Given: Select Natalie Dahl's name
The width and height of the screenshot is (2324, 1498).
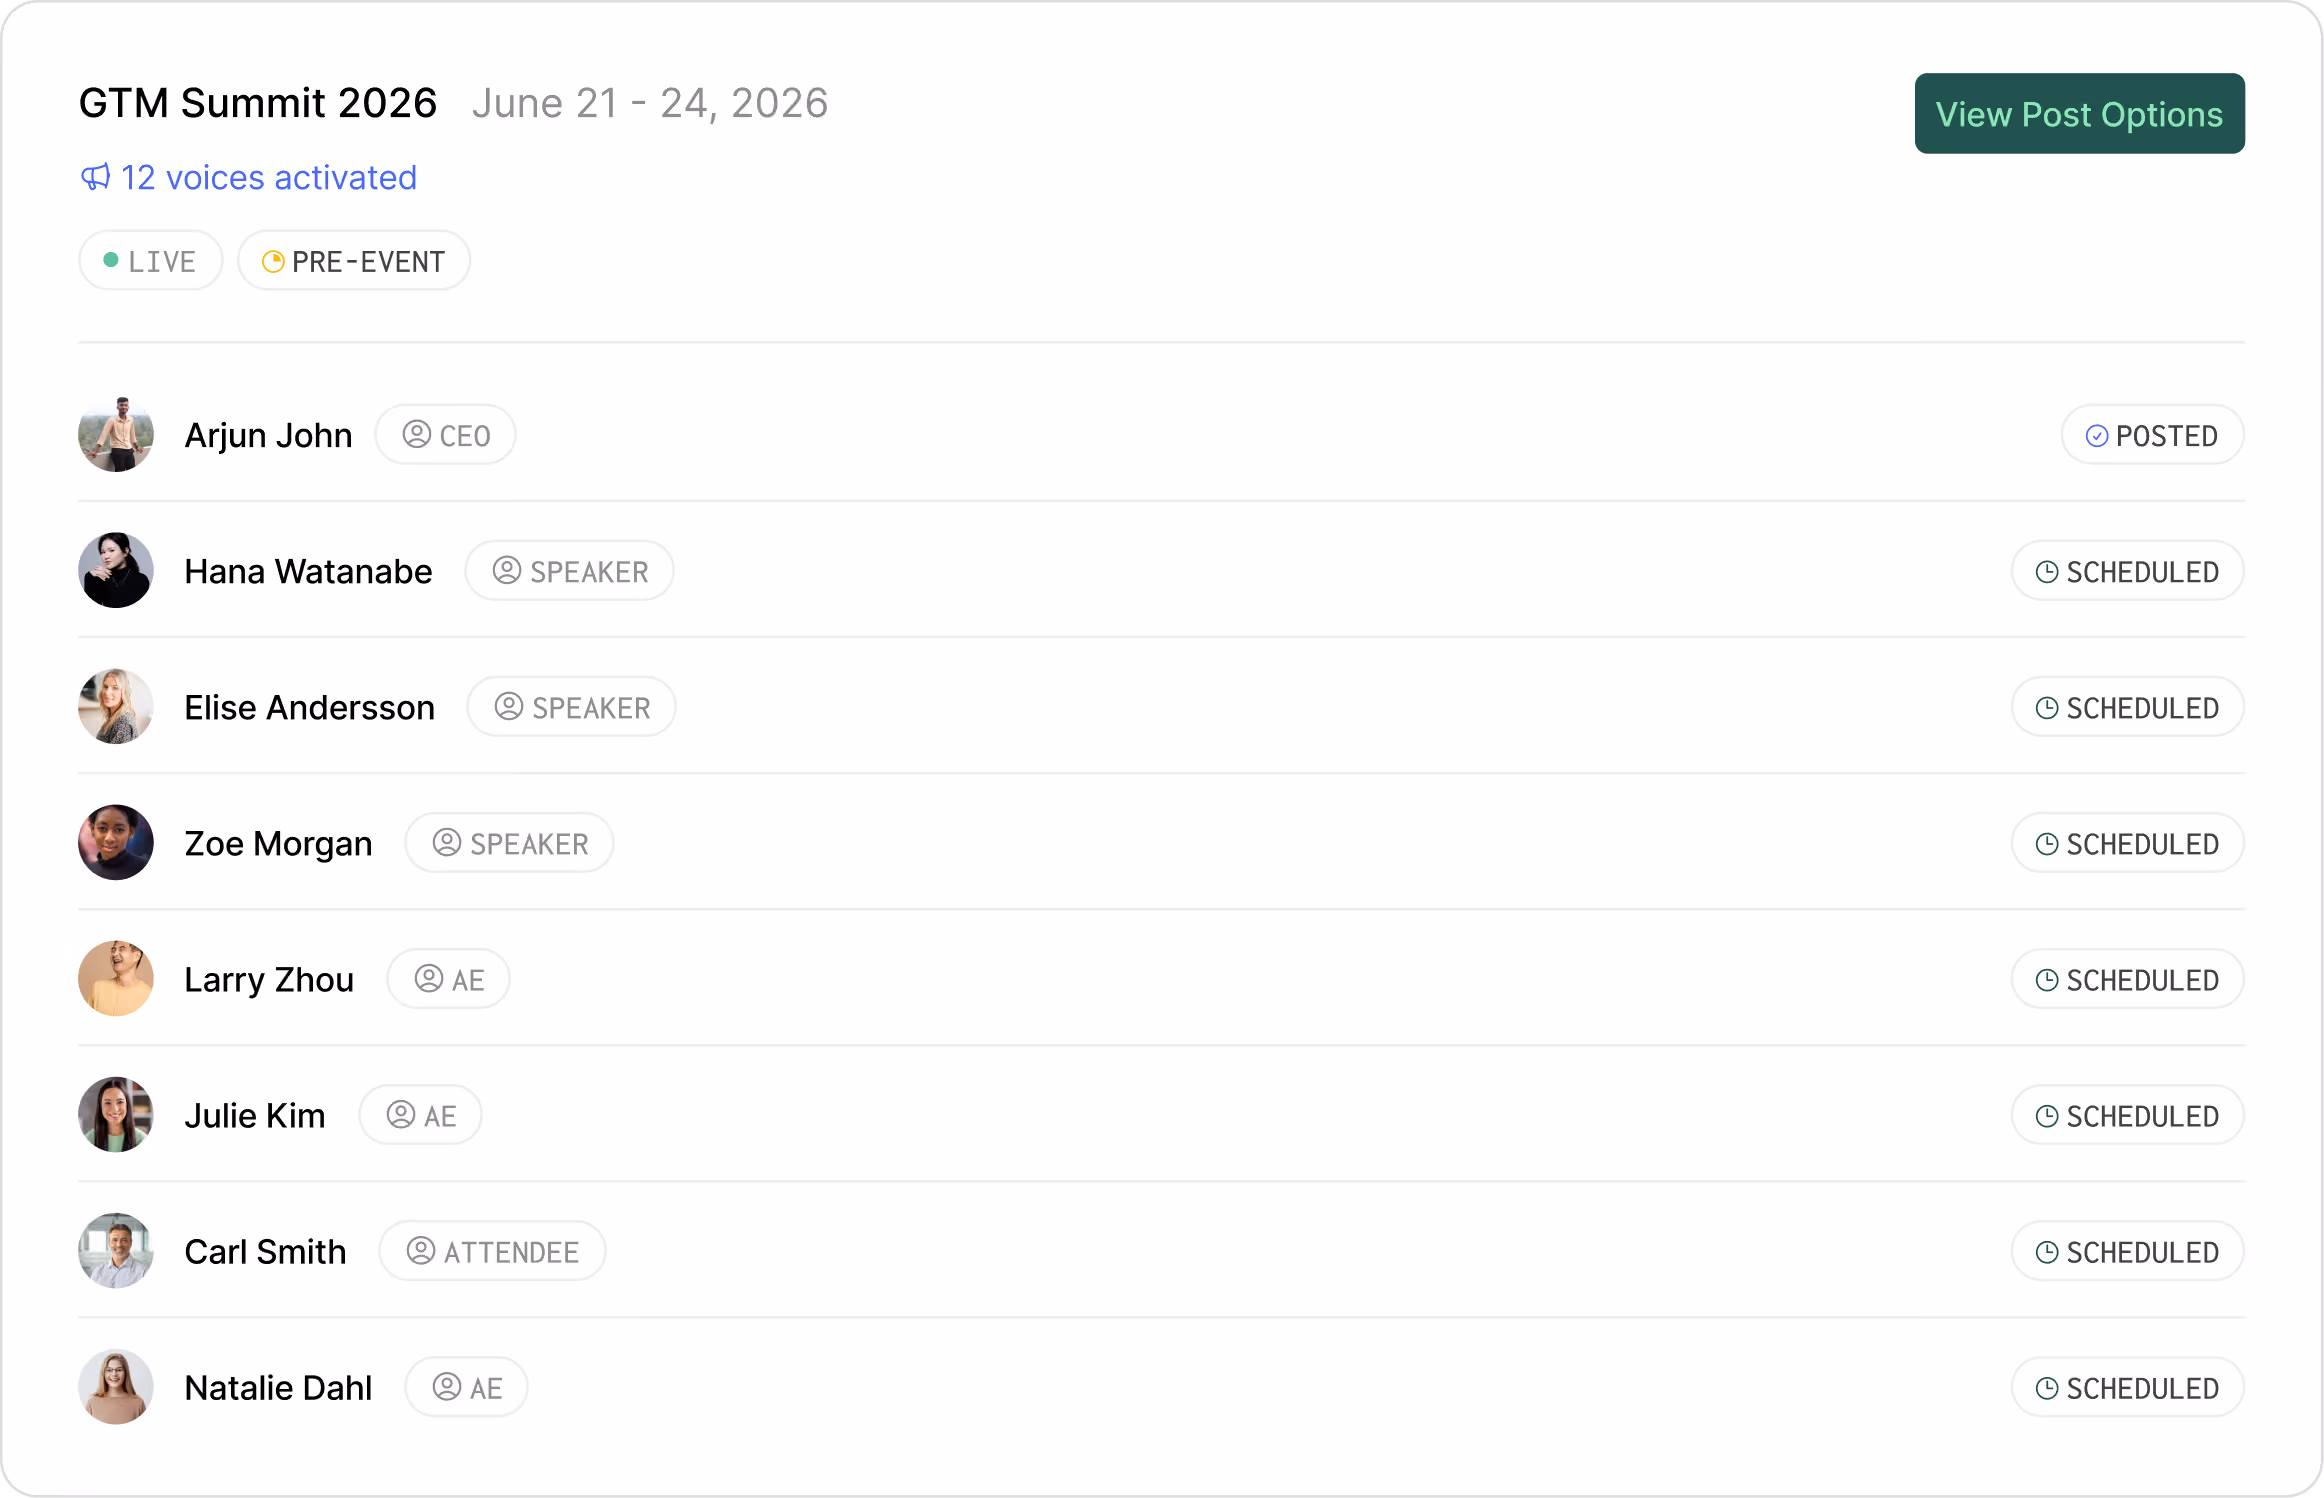Looking at the screenshot, I should [x=278, y=1387].
